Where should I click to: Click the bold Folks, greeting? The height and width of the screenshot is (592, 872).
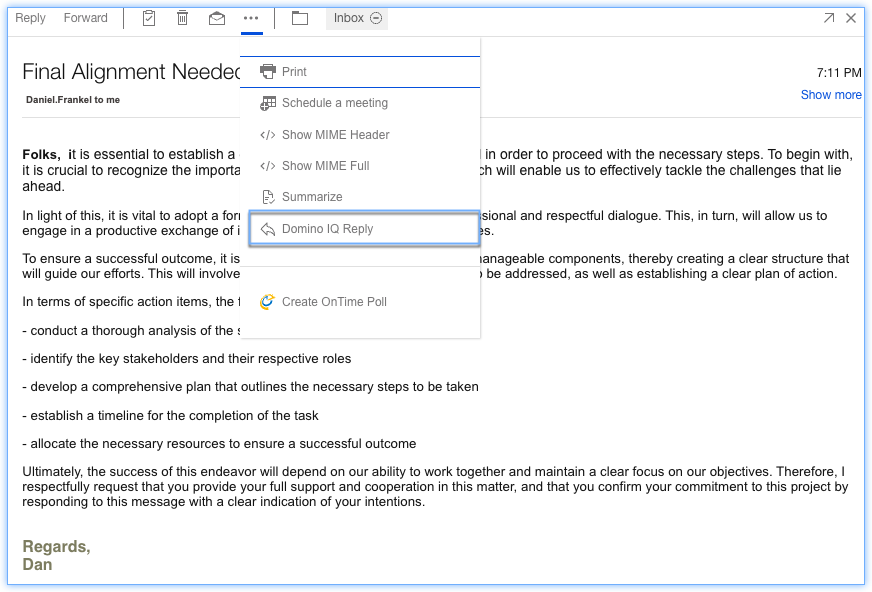click(x=42, y=155)
